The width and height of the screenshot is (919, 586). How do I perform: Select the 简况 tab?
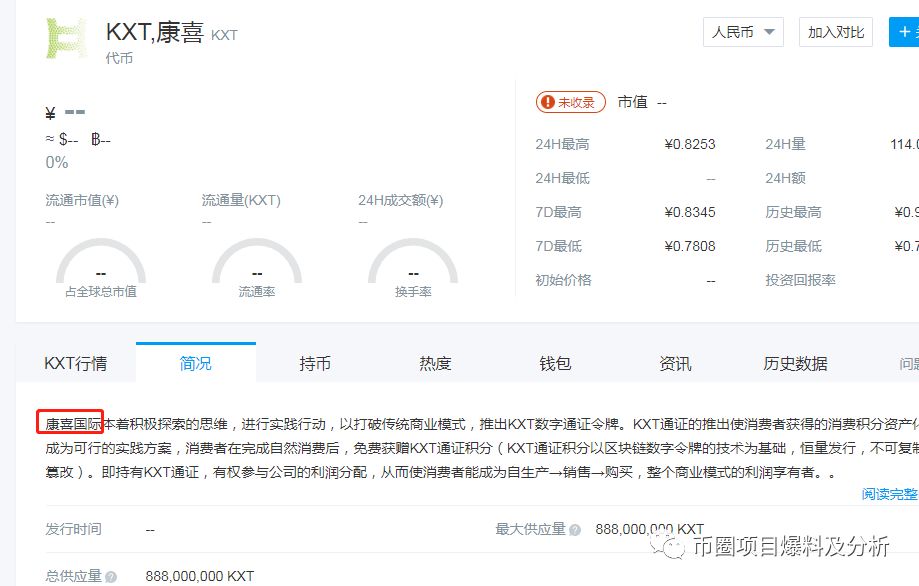(196, 363)
